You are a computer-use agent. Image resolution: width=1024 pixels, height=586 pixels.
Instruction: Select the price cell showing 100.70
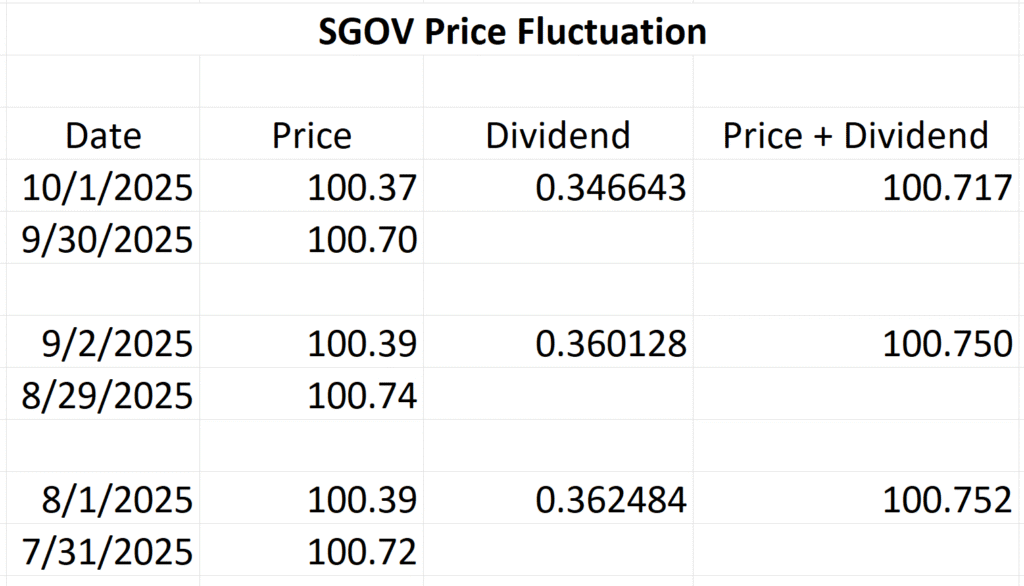tap(362, 239)
